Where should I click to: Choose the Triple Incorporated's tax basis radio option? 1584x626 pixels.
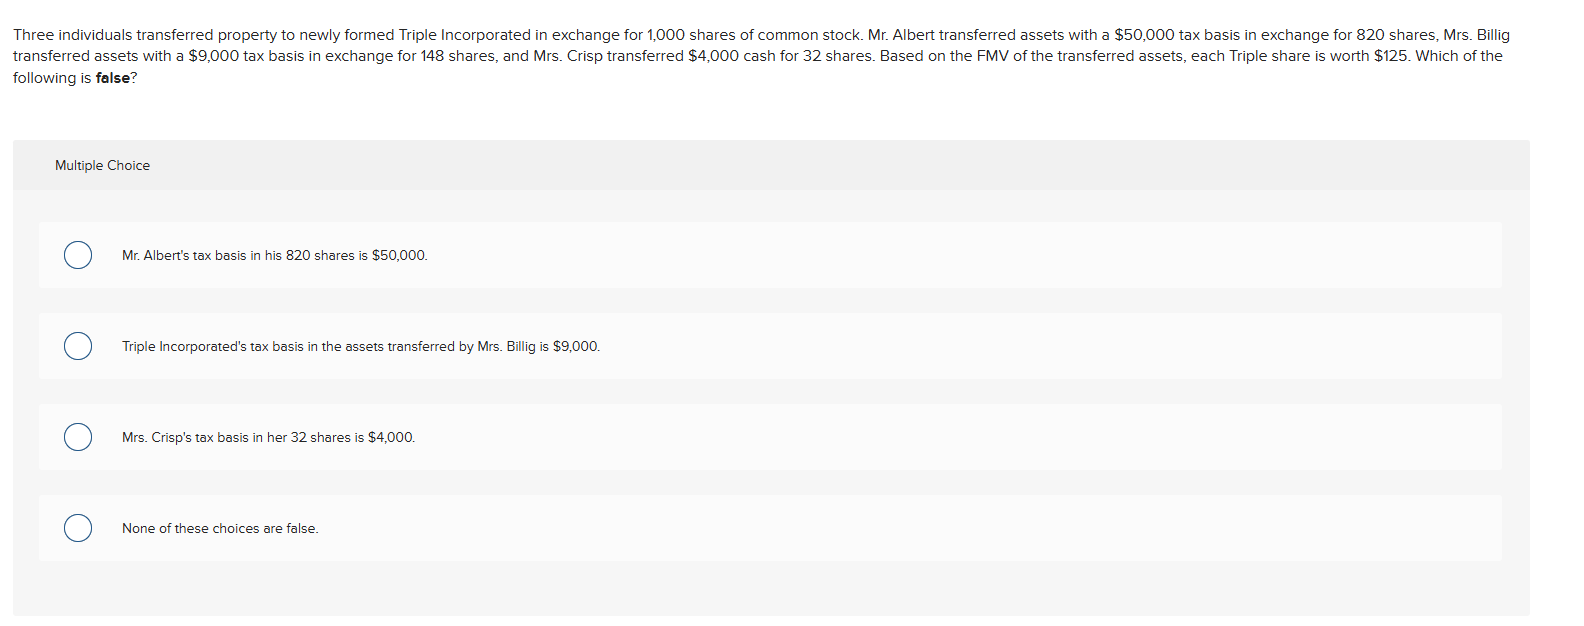pyautogui.click(x=78, y=346)
